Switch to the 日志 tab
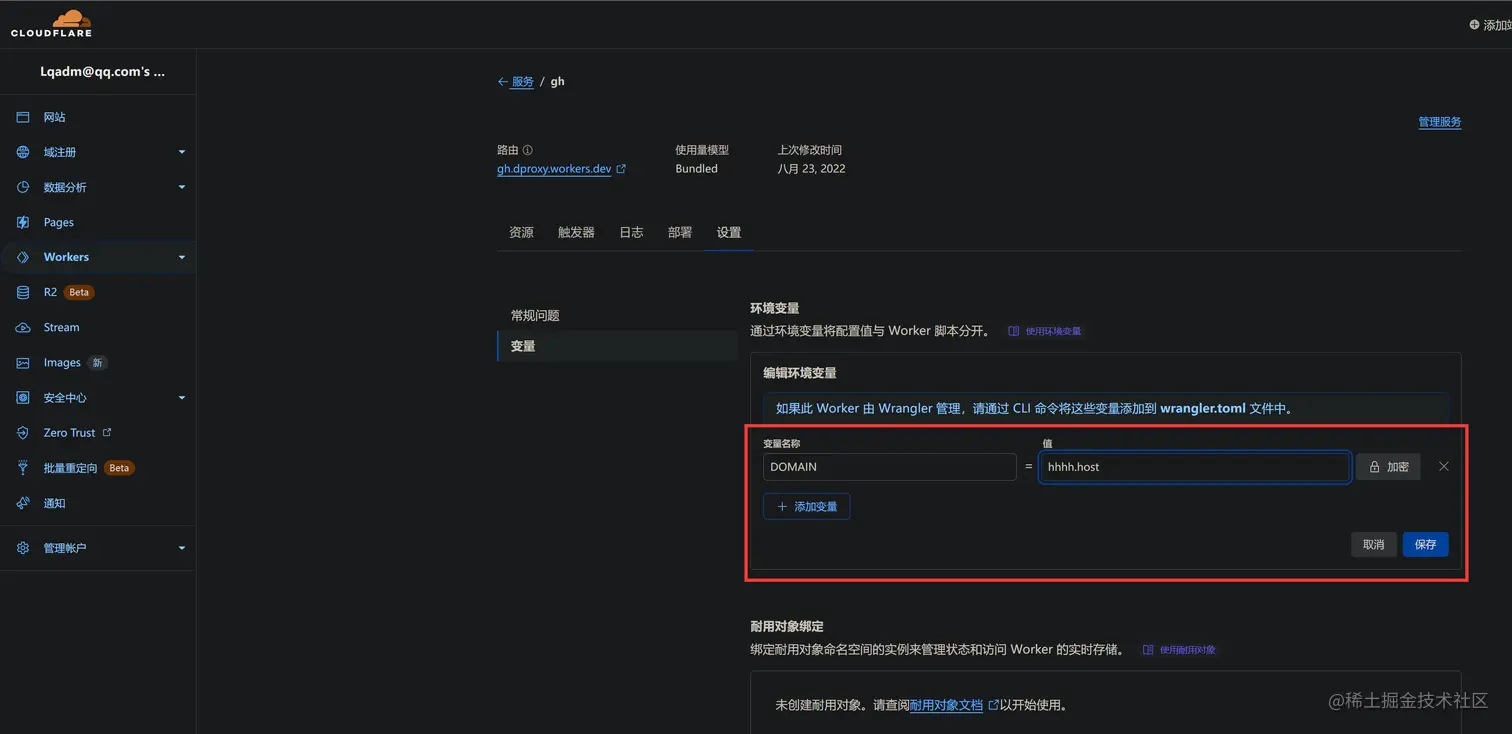The width and height of the screenshot is (1512, 734). pyautogui.click(x=631, y=232)
